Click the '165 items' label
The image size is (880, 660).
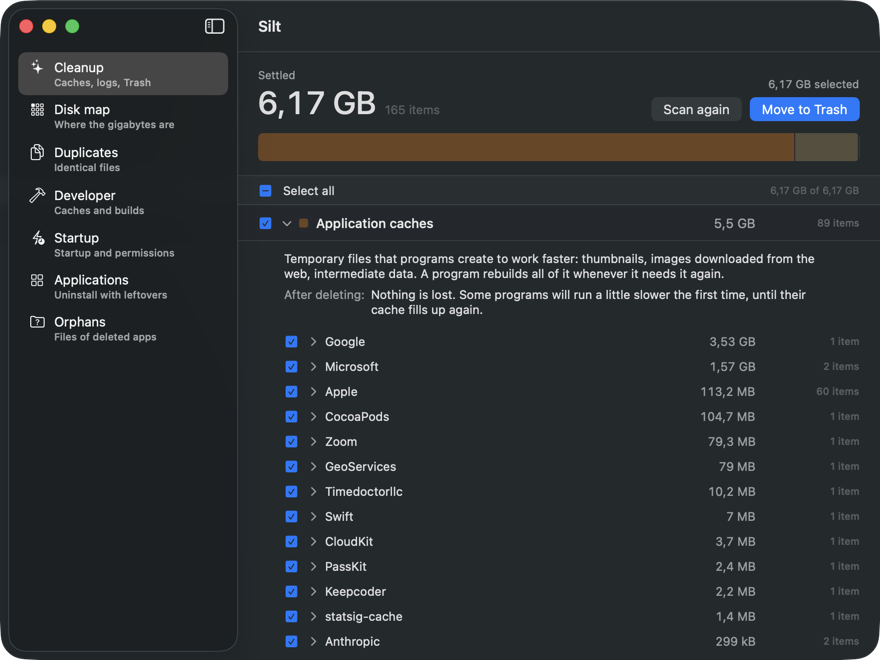pyautogui.click(x=412, y=110)
